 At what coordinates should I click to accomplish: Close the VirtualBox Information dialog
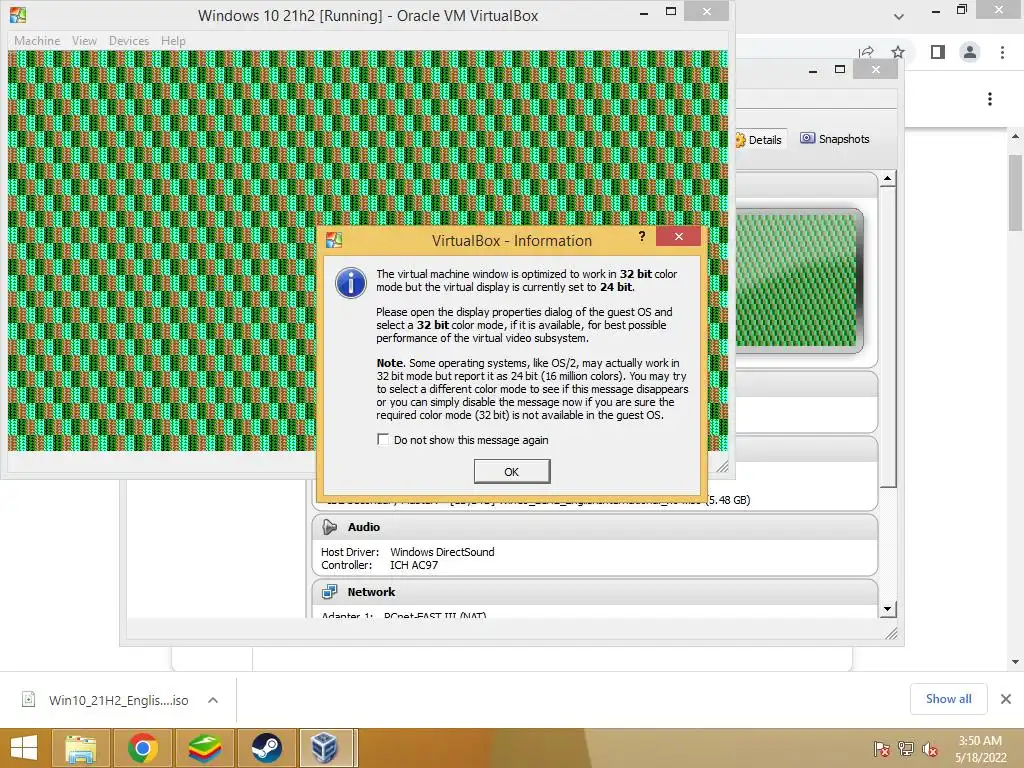coord(679,236)
